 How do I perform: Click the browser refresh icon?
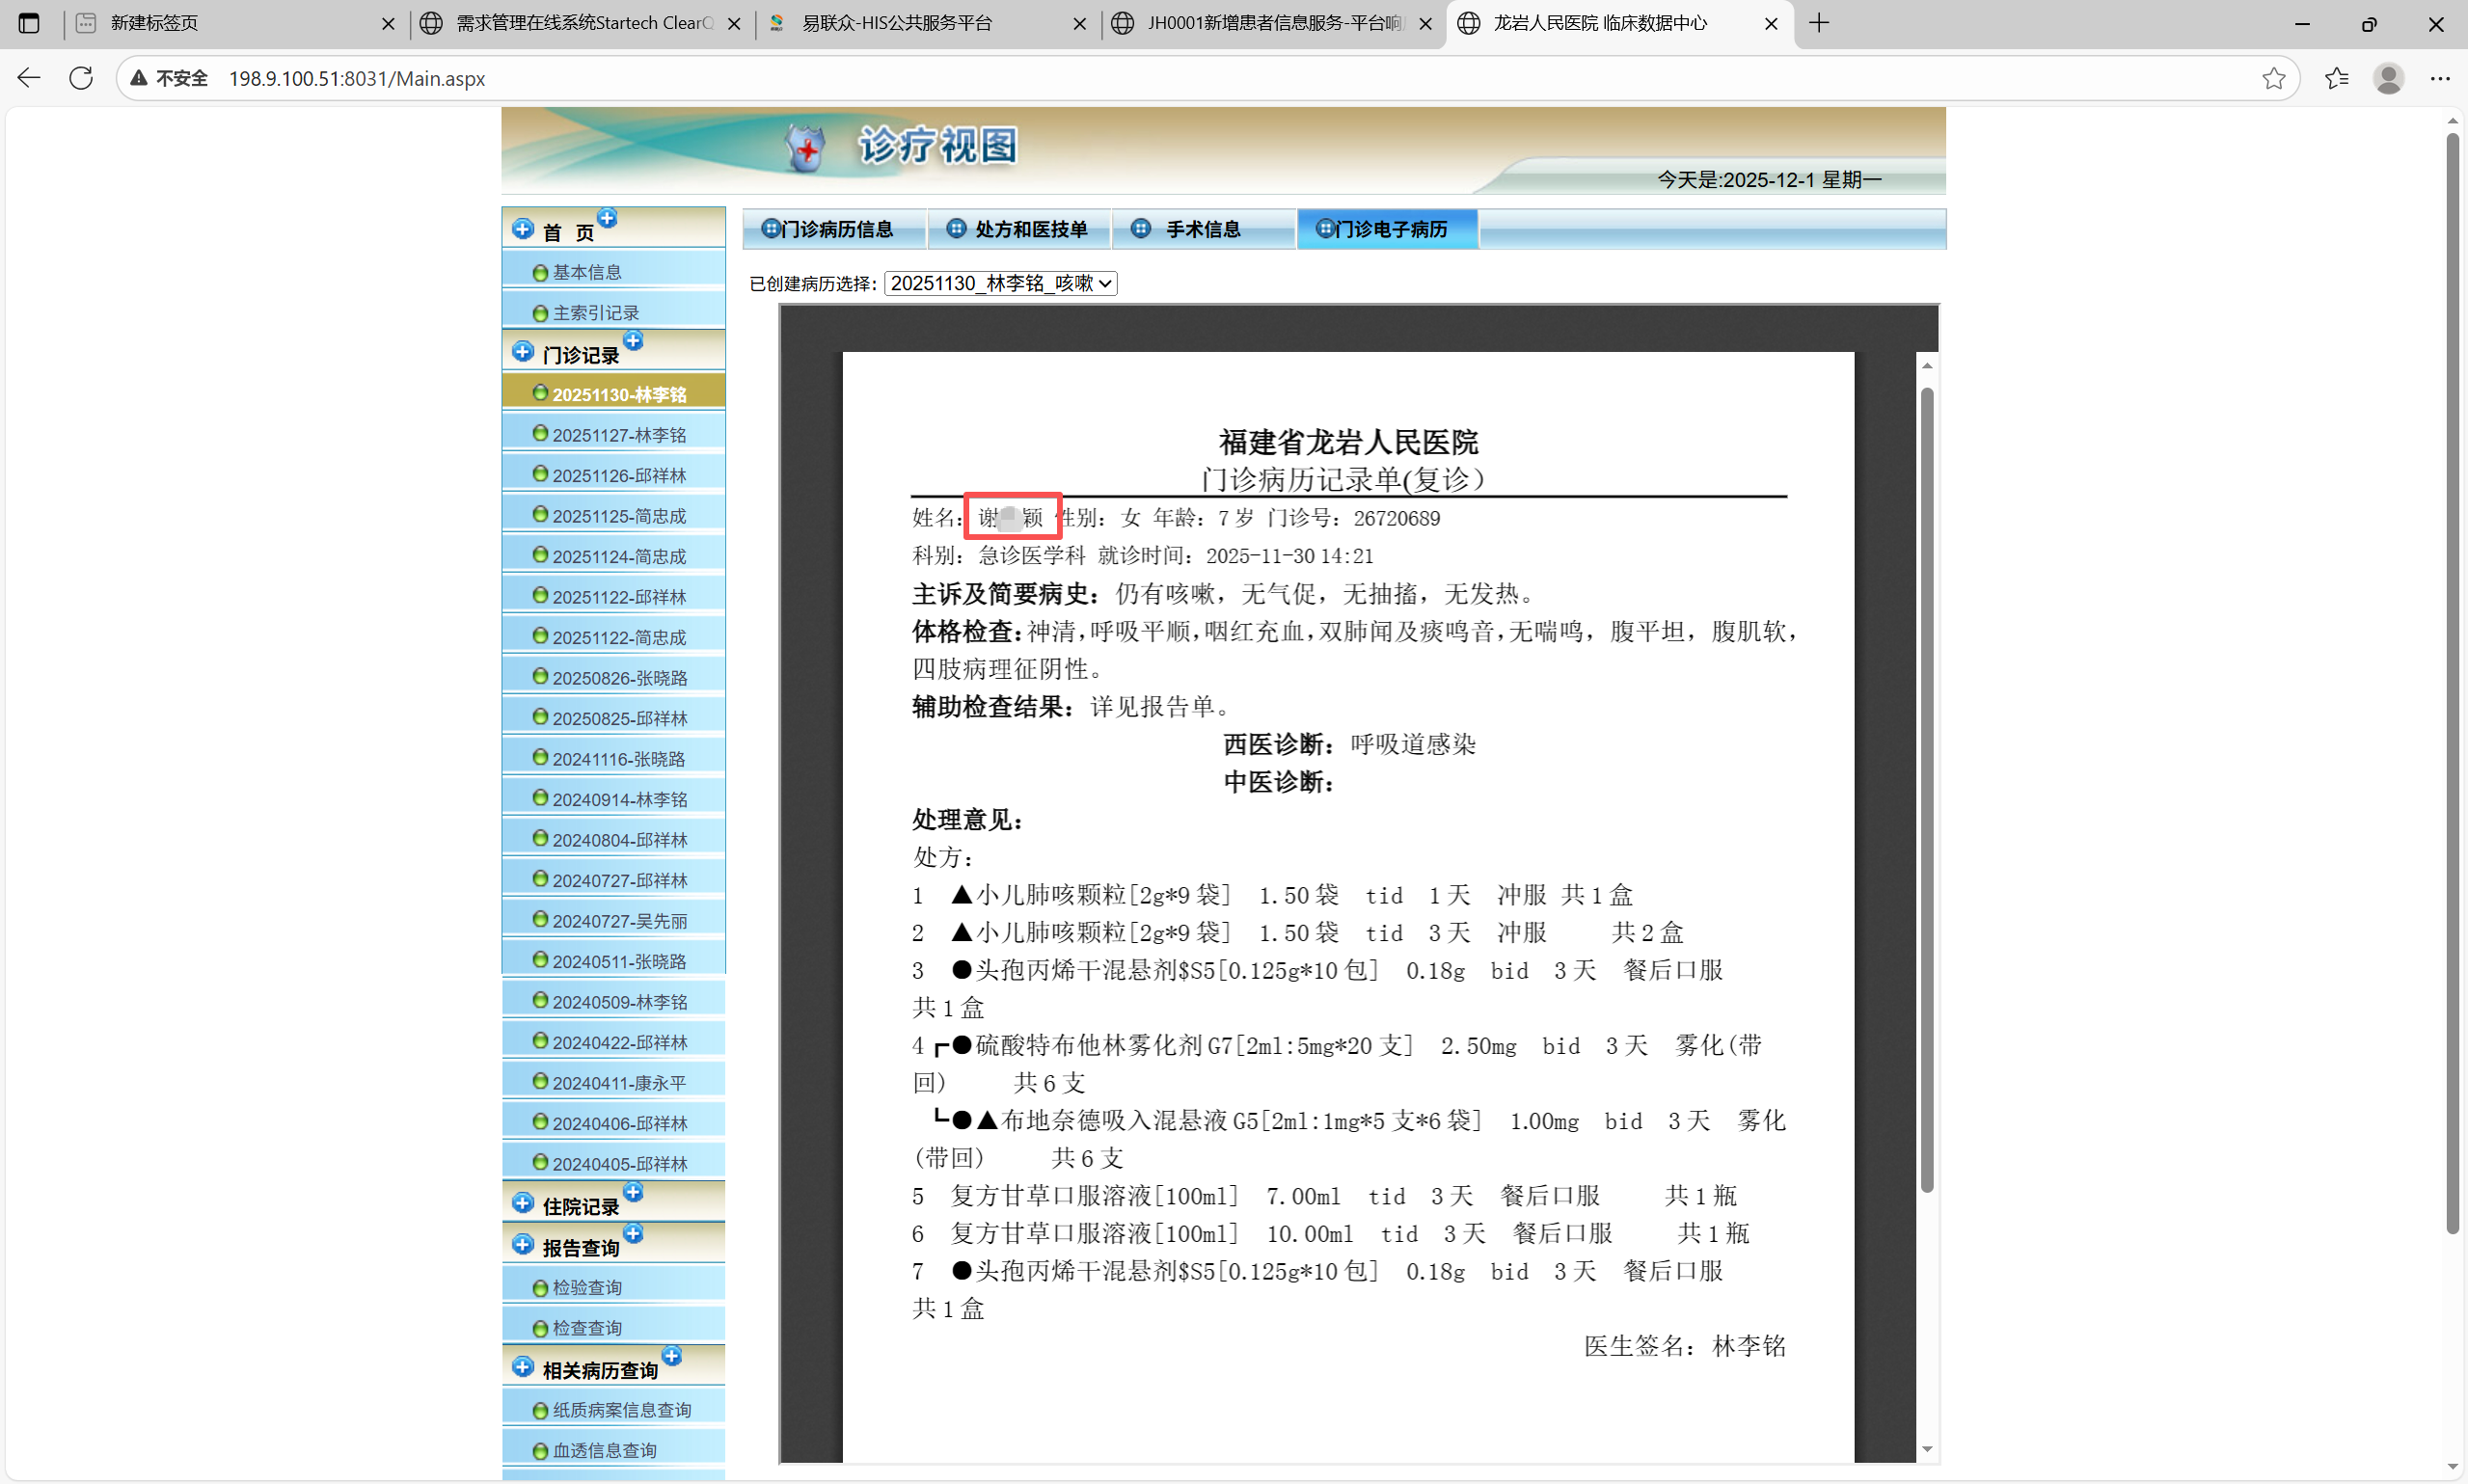[81, 78]
